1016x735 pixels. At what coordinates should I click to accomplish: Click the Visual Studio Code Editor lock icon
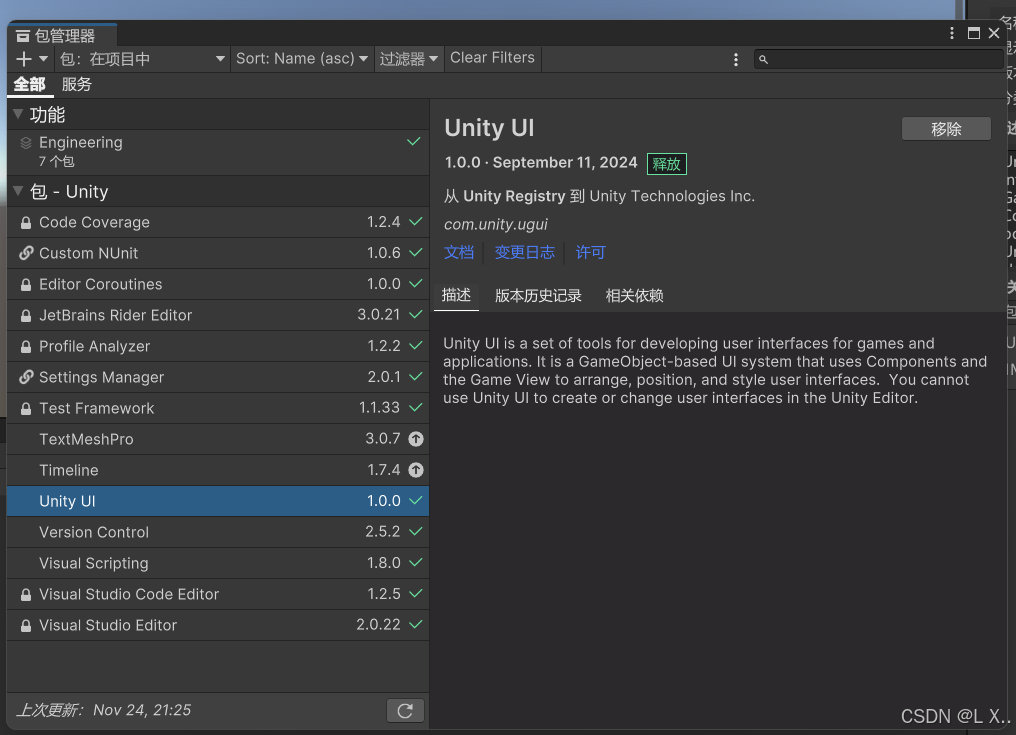[26, 594]
